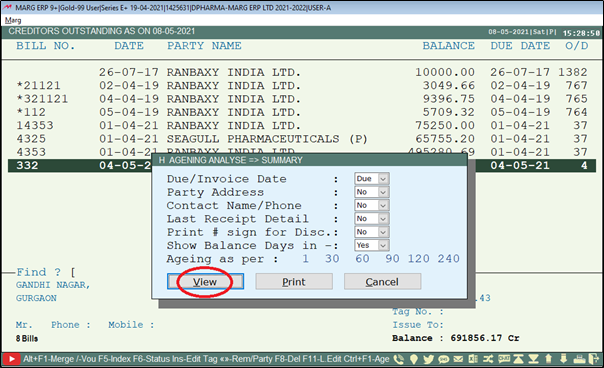
Task: Select bill *21121 row
Action: (302, 86)
